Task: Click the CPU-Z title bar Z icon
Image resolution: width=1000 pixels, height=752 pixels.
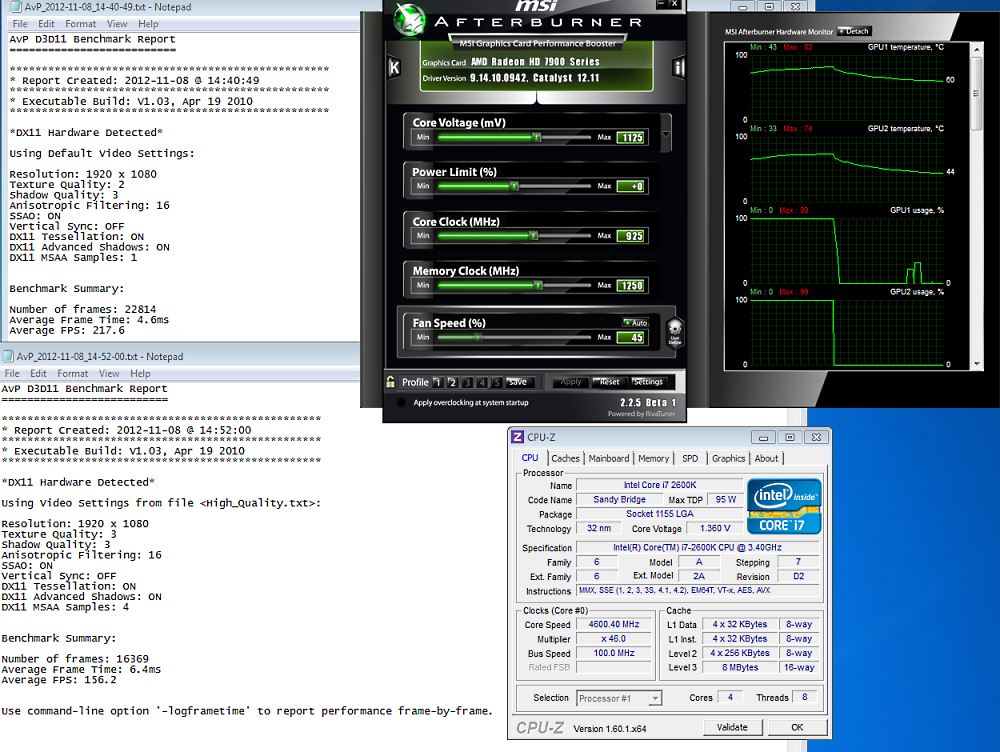Action: click(517, 437)
